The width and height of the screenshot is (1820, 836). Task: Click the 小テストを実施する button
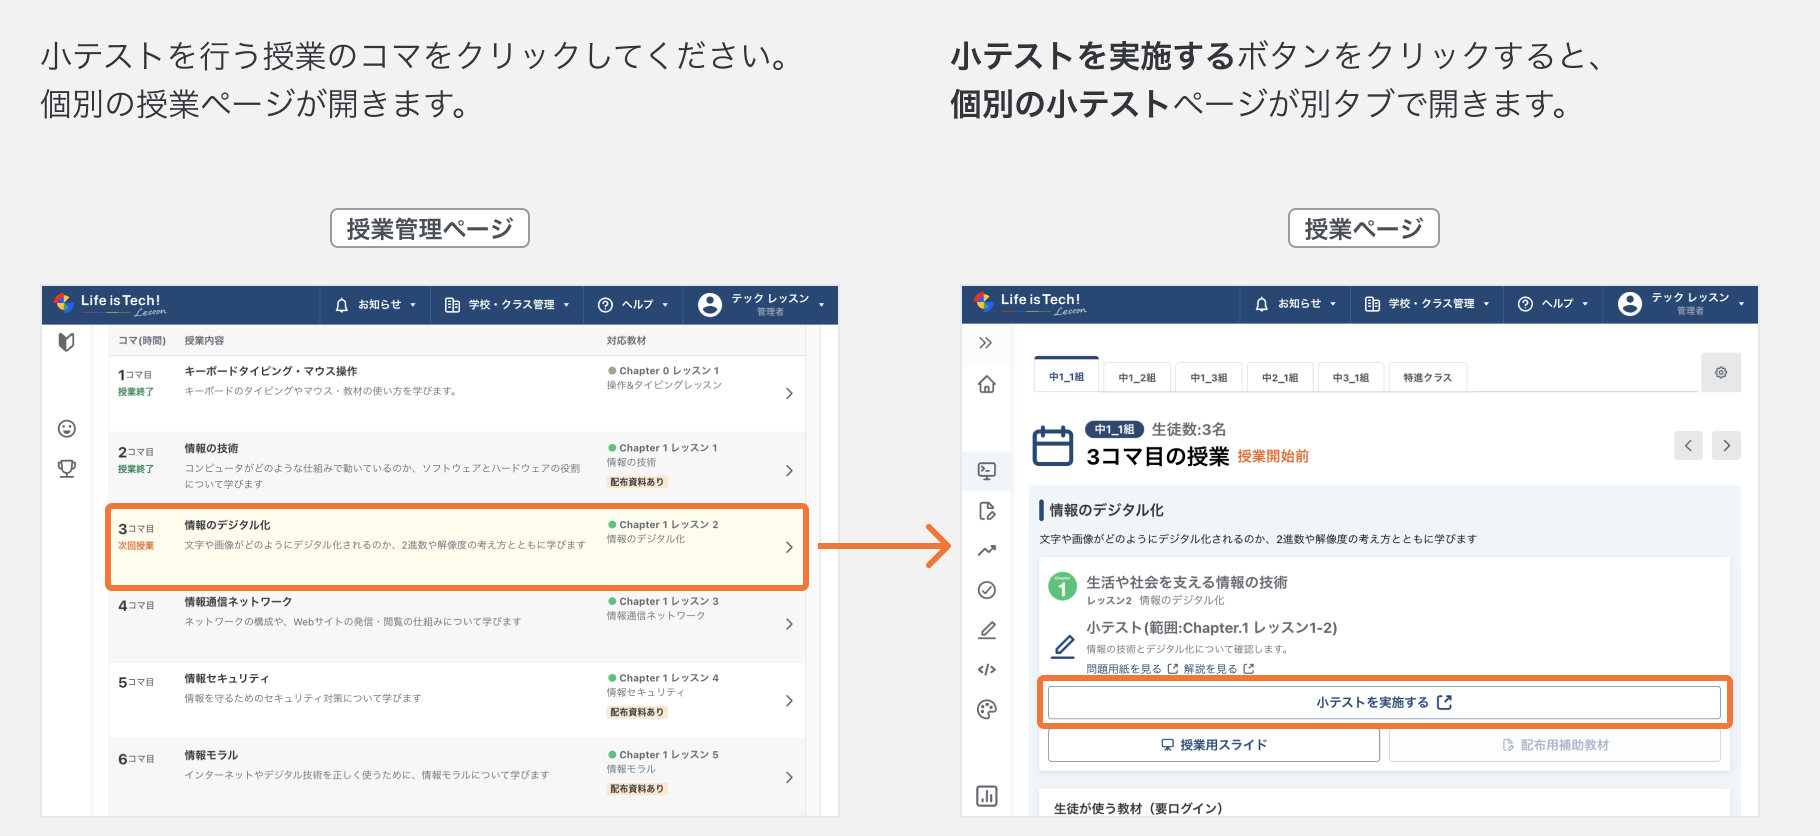(1384, 702)
